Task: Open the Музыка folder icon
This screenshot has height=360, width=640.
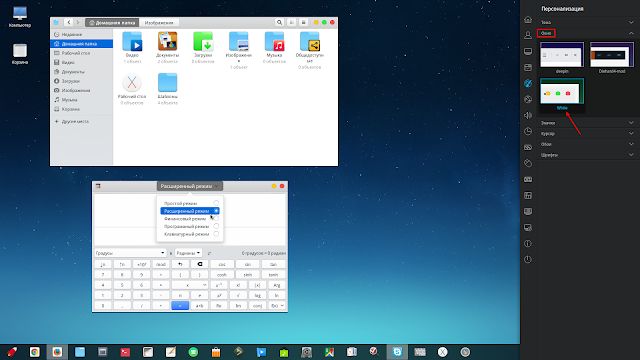Action: point(274,41)
